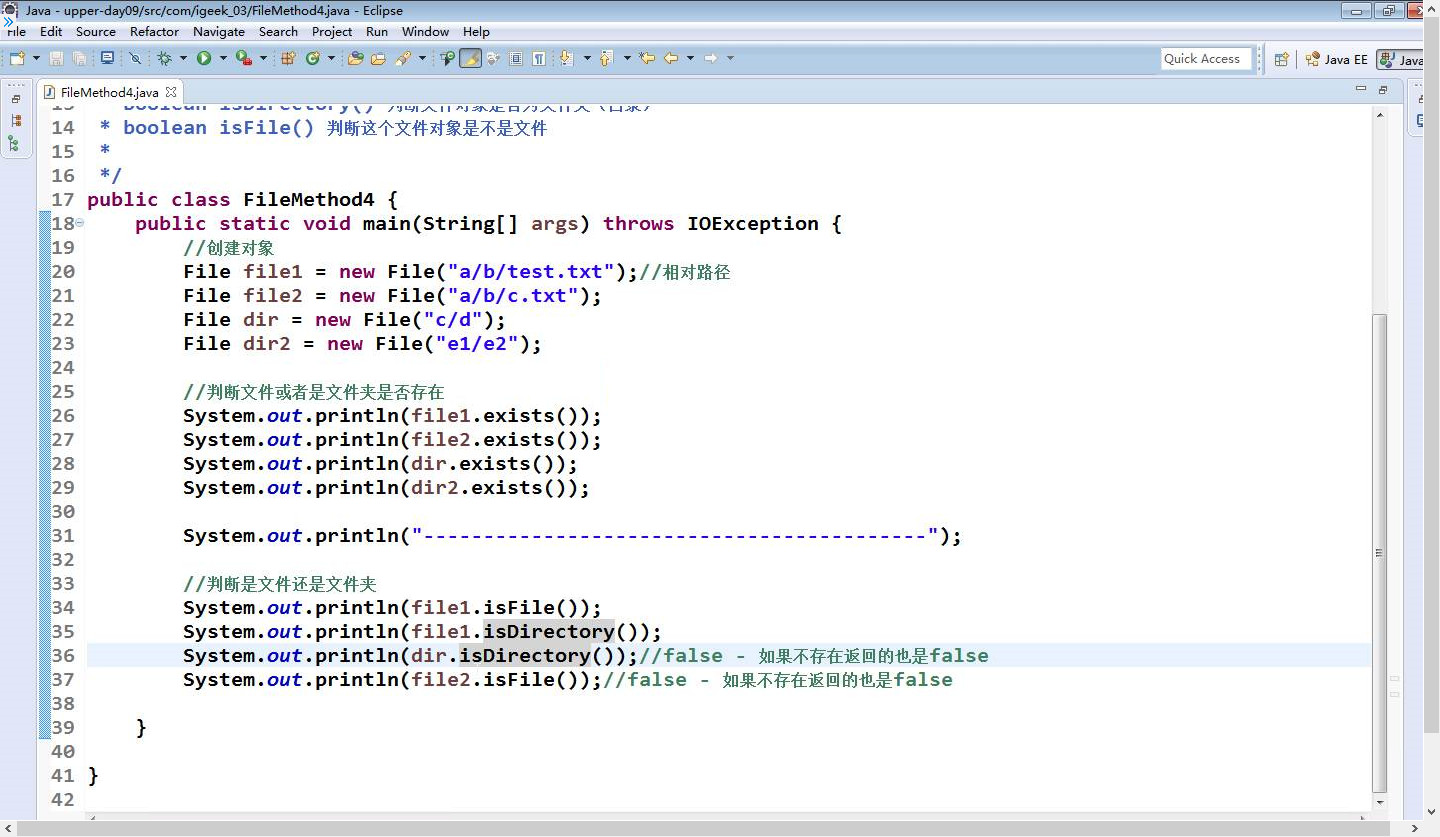Open the Next Annotation dropdown arrow

587,58
